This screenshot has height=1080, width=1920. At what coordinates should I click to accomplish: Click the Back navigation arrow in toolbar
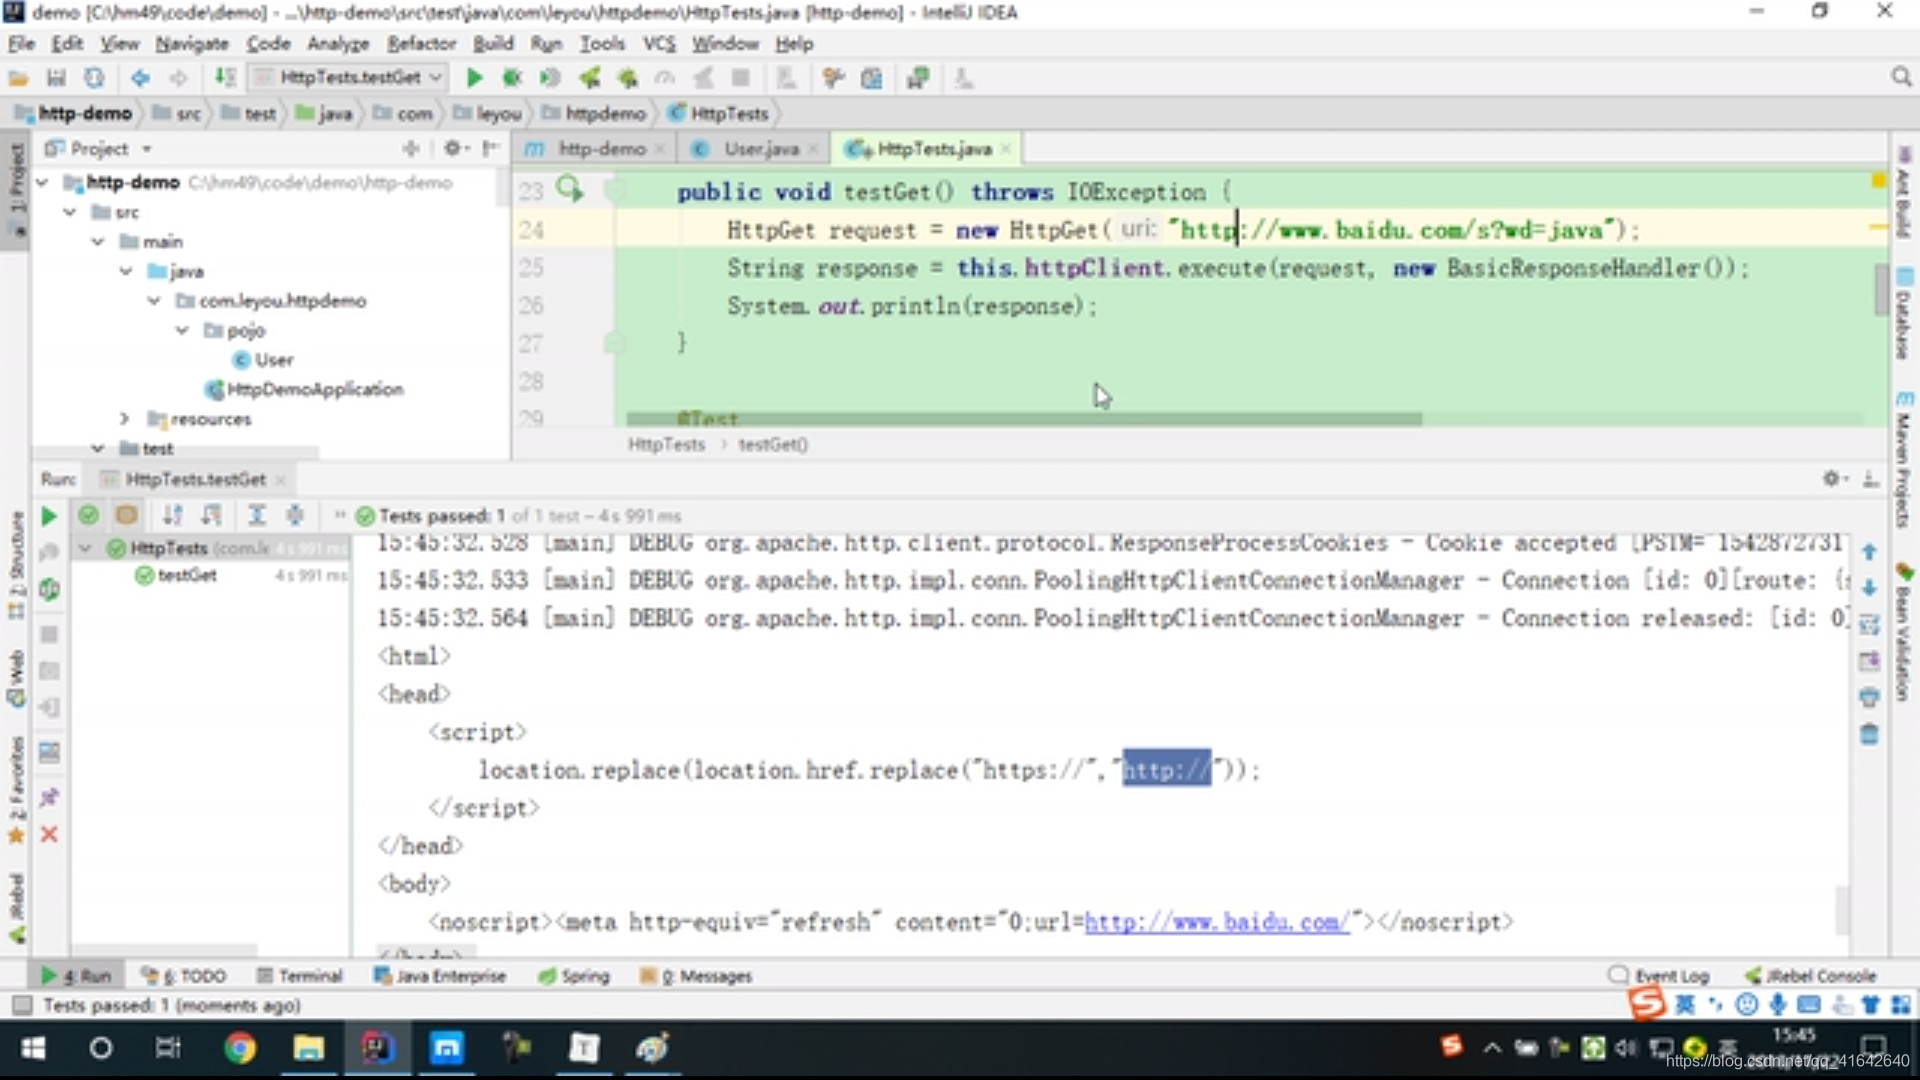[140, 78]
